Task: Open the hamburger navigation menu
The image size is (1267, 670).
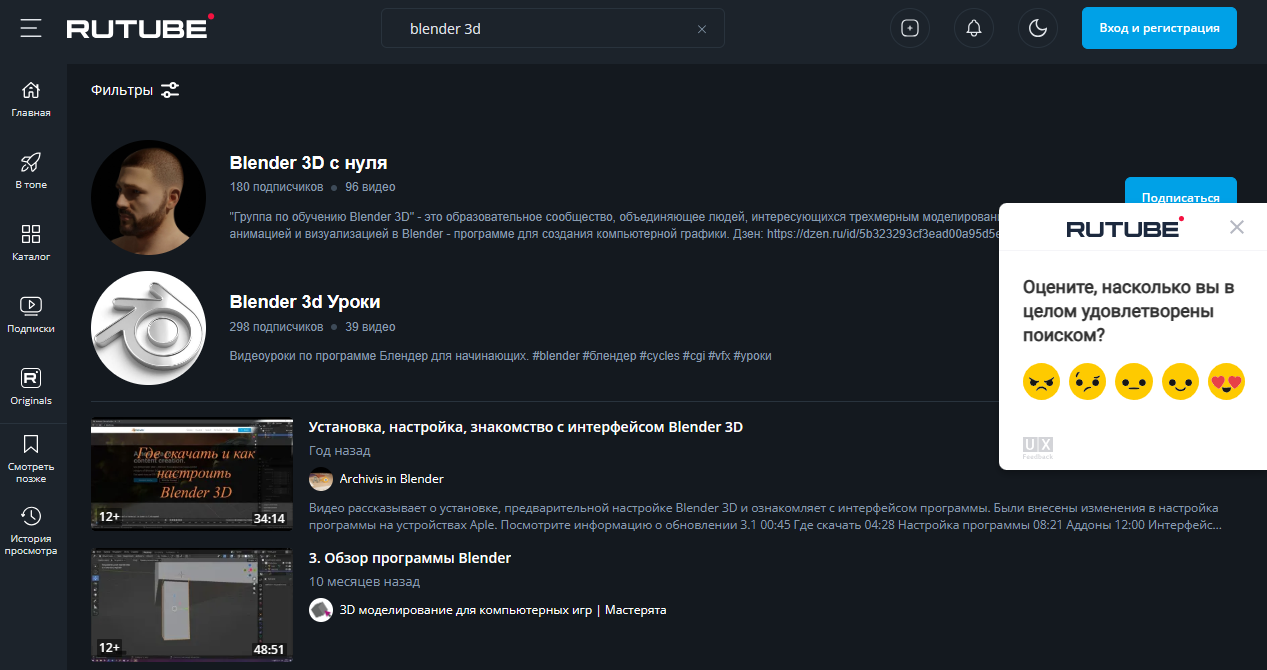Action: [x=31, y=28]
